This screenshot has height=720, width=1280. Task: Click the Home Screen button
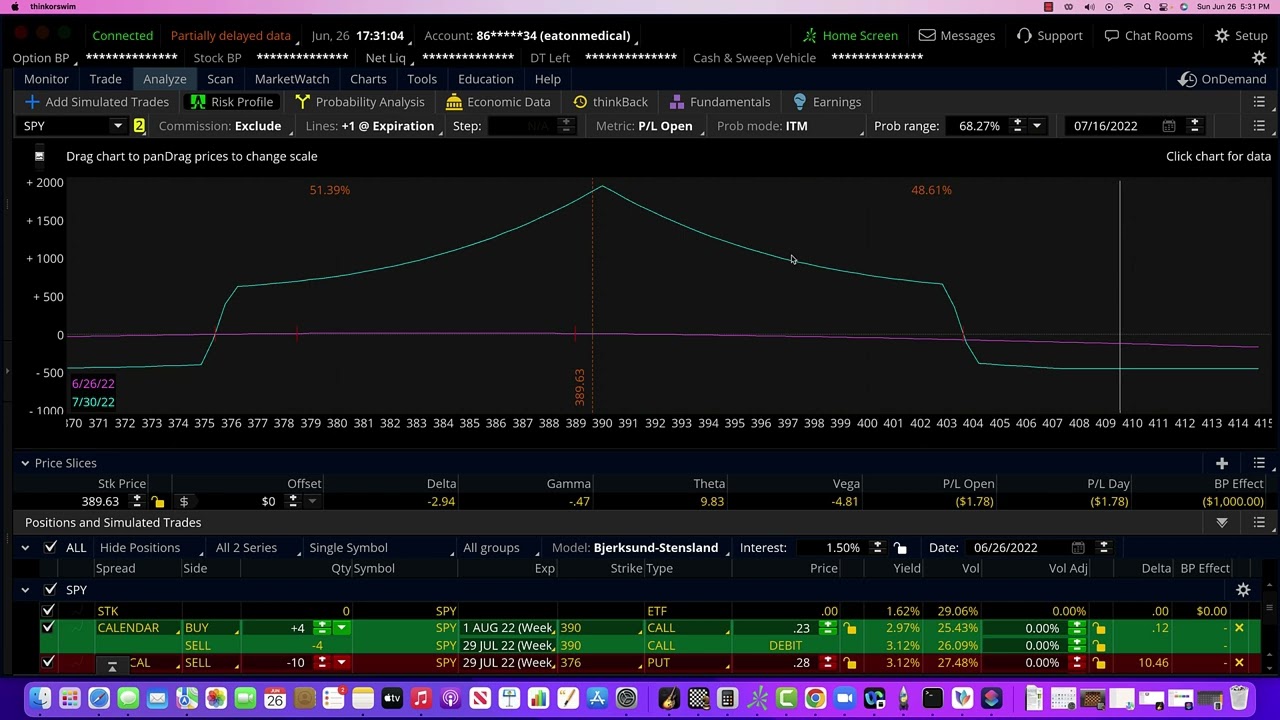point(850,36)
